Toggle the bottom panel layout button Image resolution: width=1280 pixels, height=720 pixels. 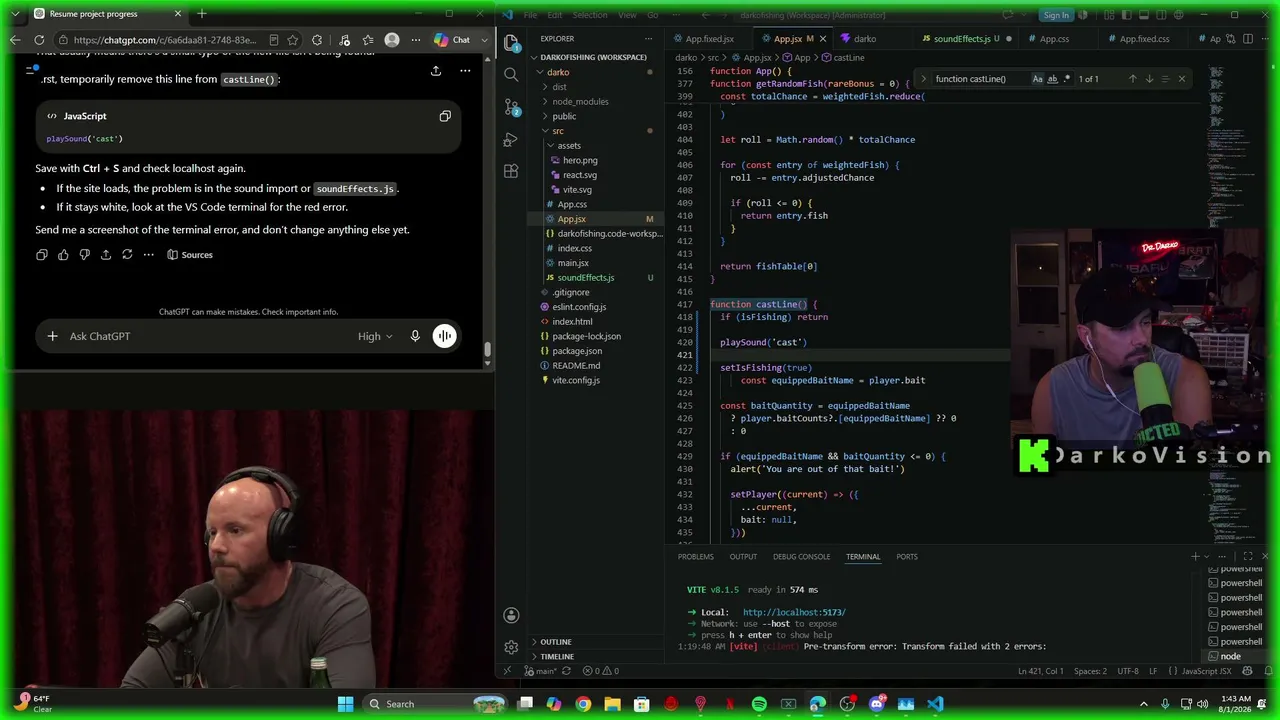[1144, 15]
